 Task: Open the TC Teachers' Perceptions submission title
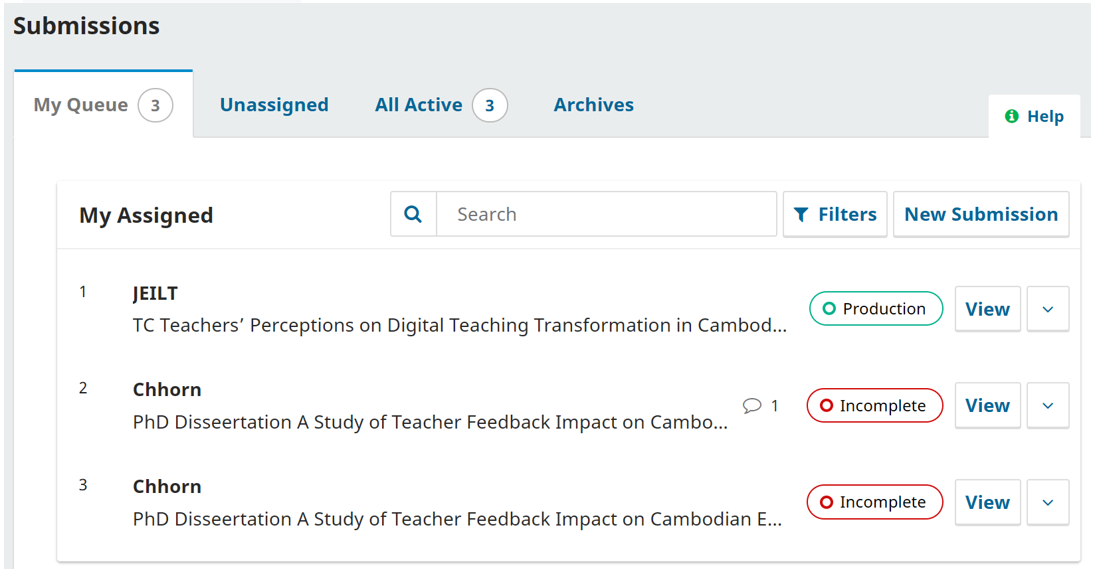(x=459, y=326)
